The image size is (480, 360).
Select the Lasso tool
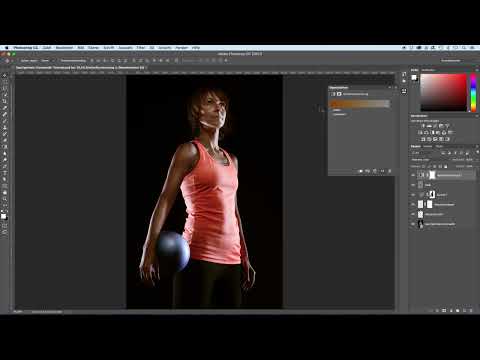pos(5,88)
